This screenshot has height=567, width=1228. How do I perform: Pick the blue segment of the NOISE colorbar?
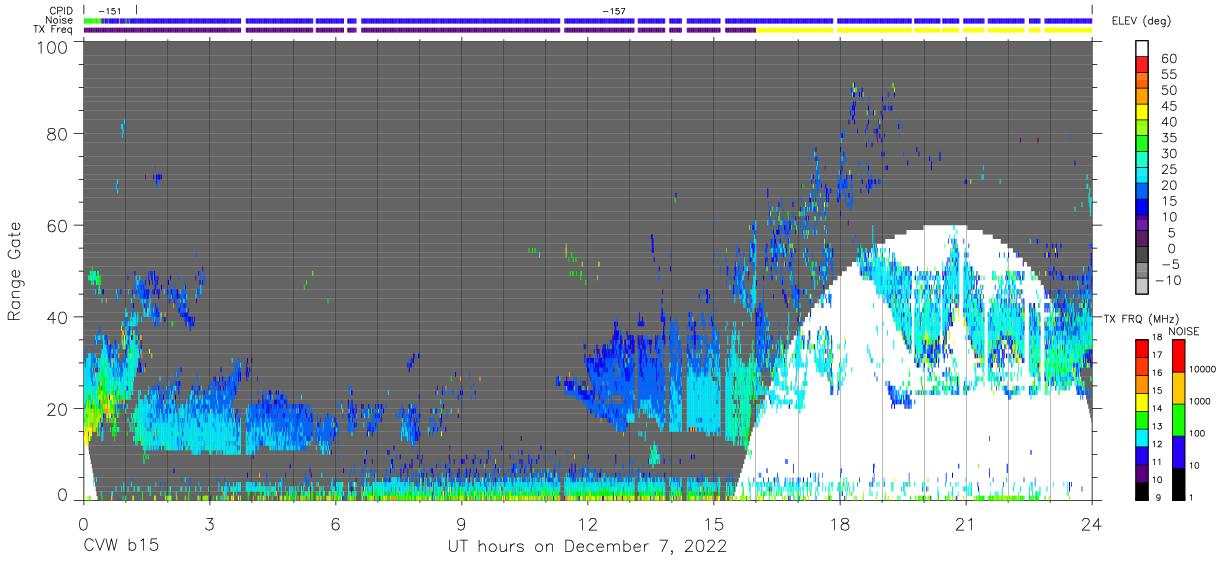pyautogui.click(x=1178, y=450)
